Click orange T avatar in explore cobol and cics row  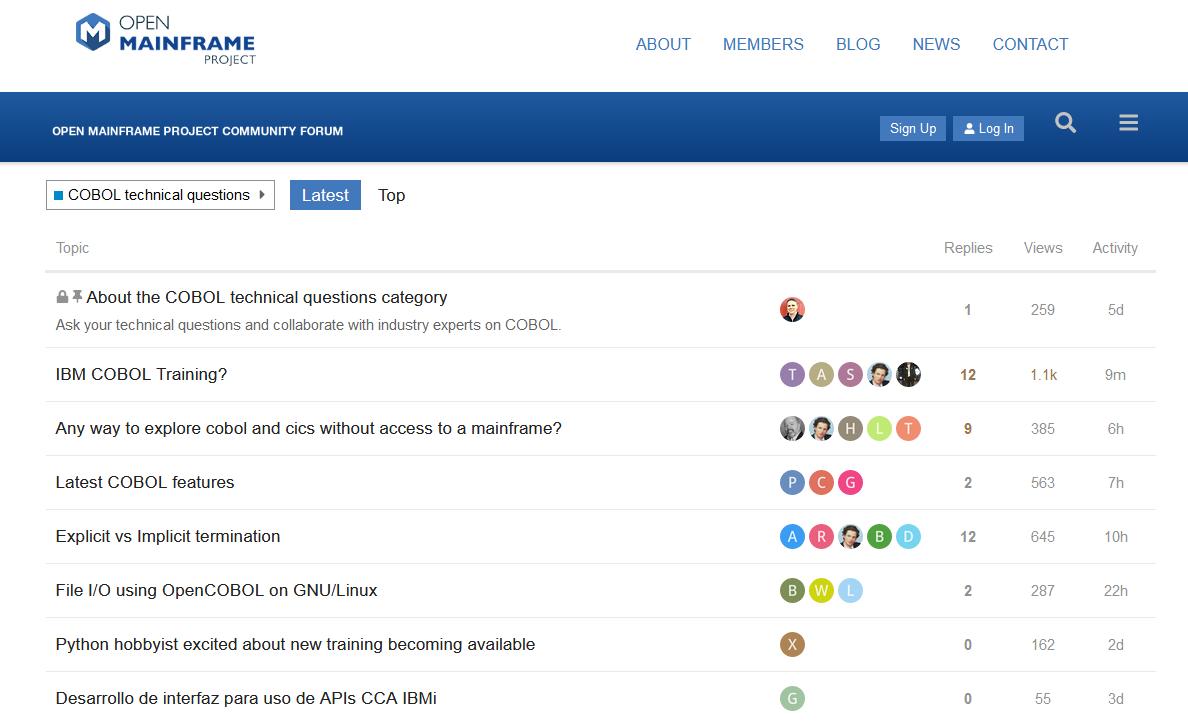pyautogui.click(x=908, y=429)
